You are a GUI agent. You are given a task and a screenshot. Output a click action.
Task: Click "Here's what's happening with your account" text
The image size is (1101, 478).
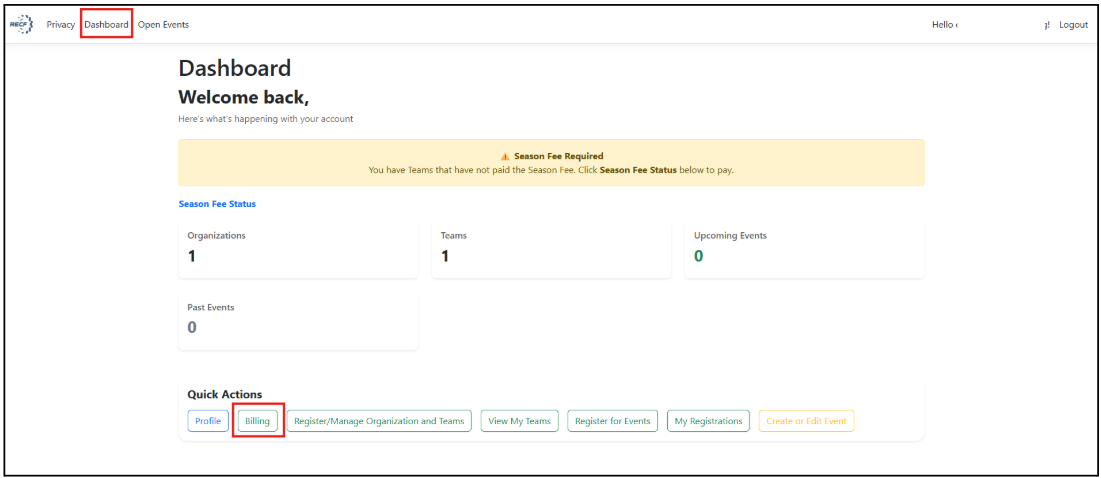click(x=265, y=119)
